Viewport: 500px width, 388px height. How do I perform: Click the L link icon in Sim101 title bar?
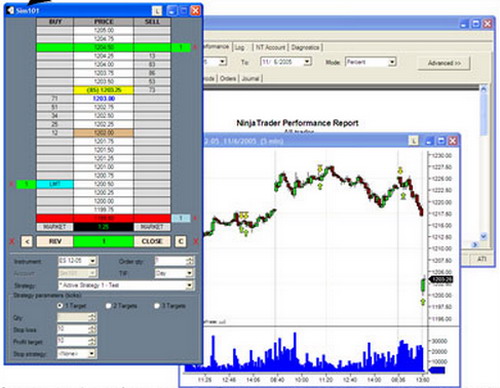(157, 11)
